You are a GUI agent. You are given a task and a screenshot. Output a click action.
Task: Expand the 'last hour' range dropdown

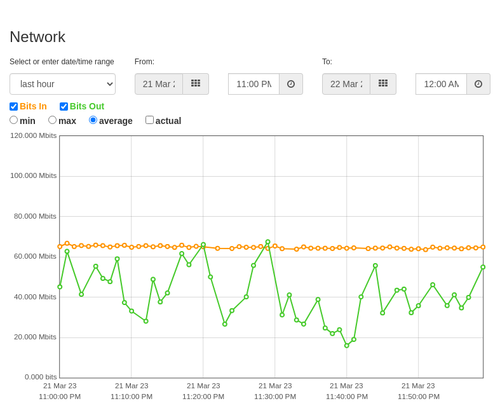click(63, 84)
